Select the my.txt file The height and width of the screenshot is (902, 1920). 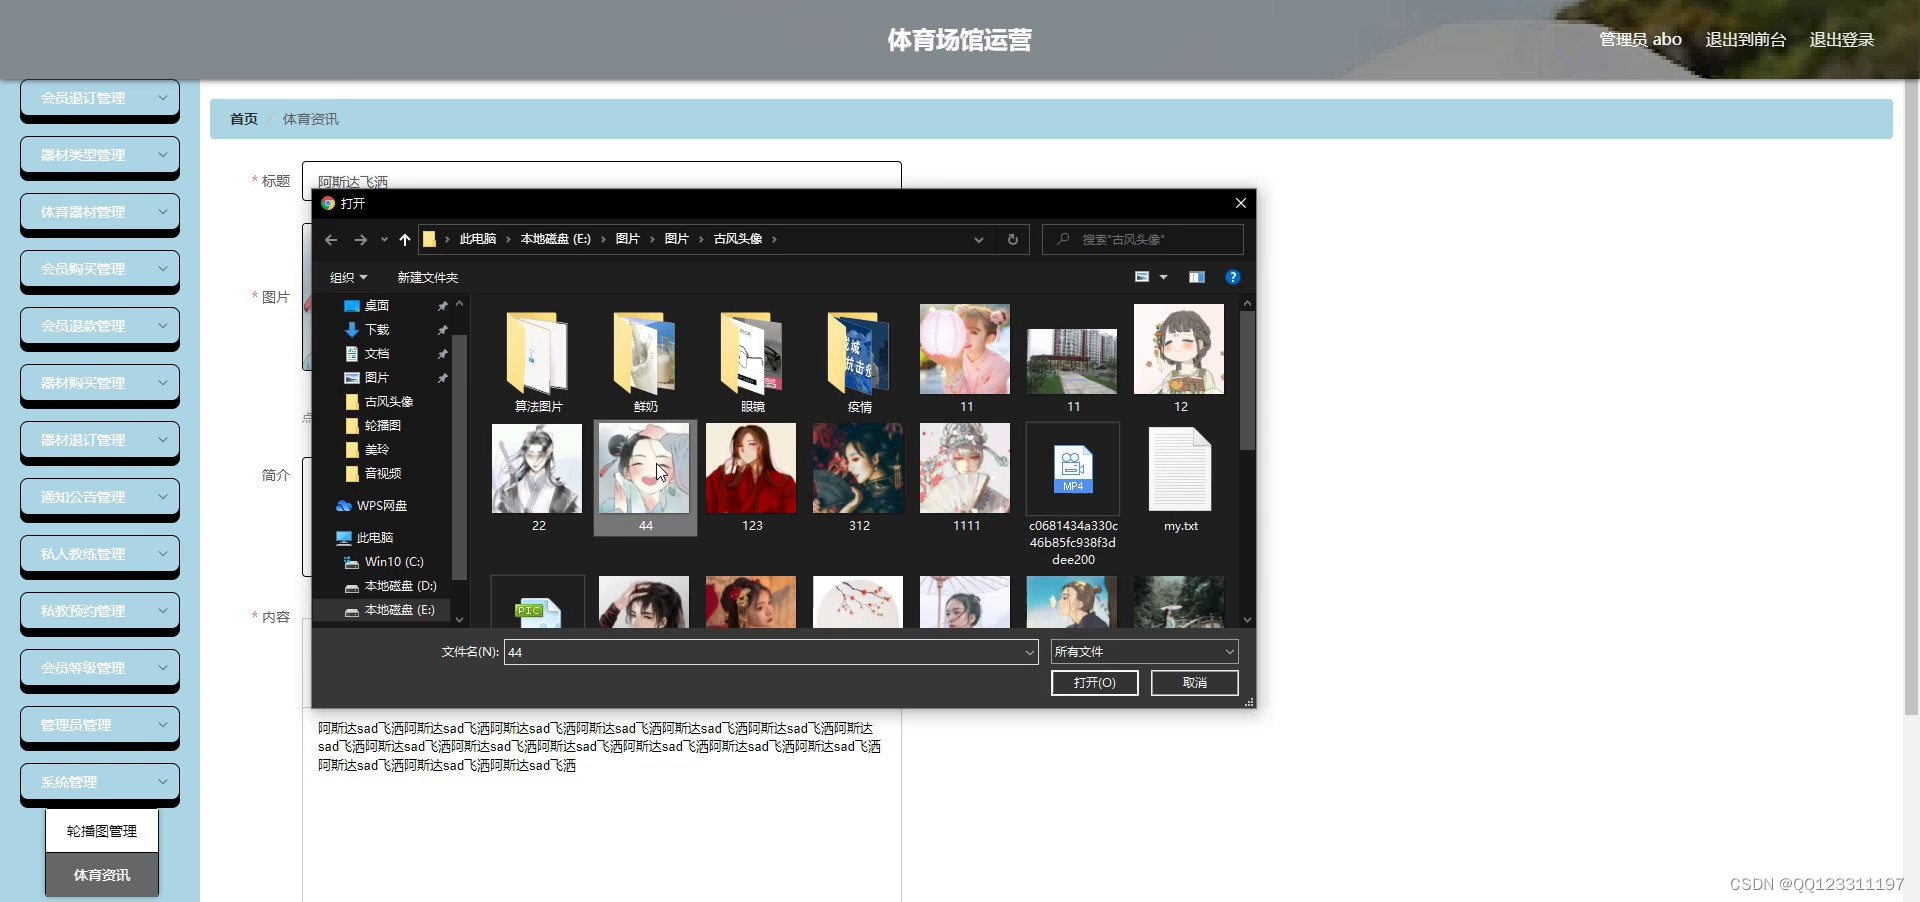click(x=1180, y=479)
